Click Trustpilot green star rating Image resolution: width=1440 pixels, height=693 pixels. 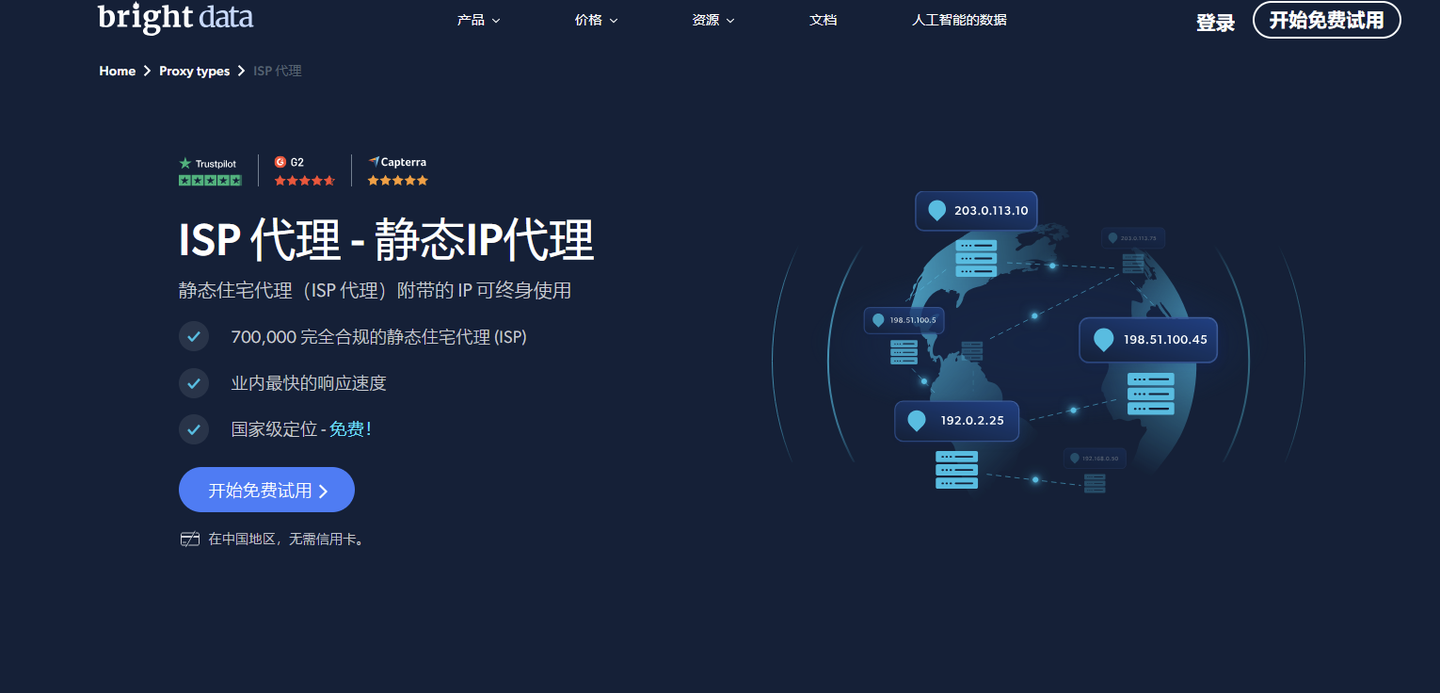click(x=210, y=180)
